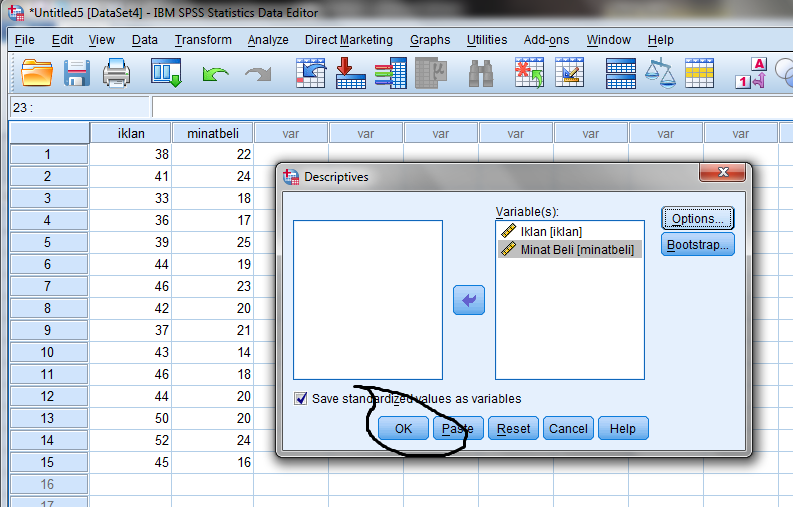Open the Analyze menu

268,39
